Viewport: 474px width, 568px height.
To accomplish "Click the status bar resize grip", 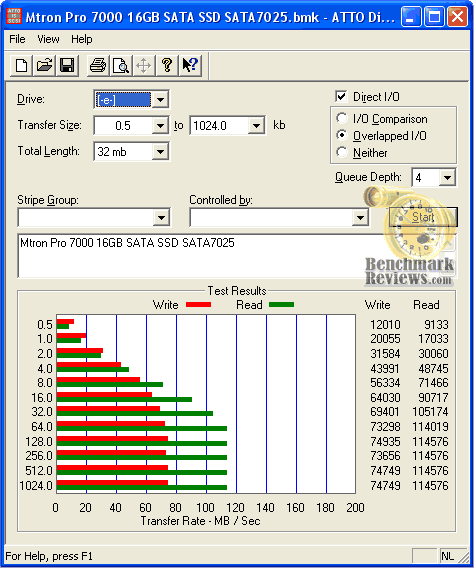I will pyautogui.click(x=462, y=557).
